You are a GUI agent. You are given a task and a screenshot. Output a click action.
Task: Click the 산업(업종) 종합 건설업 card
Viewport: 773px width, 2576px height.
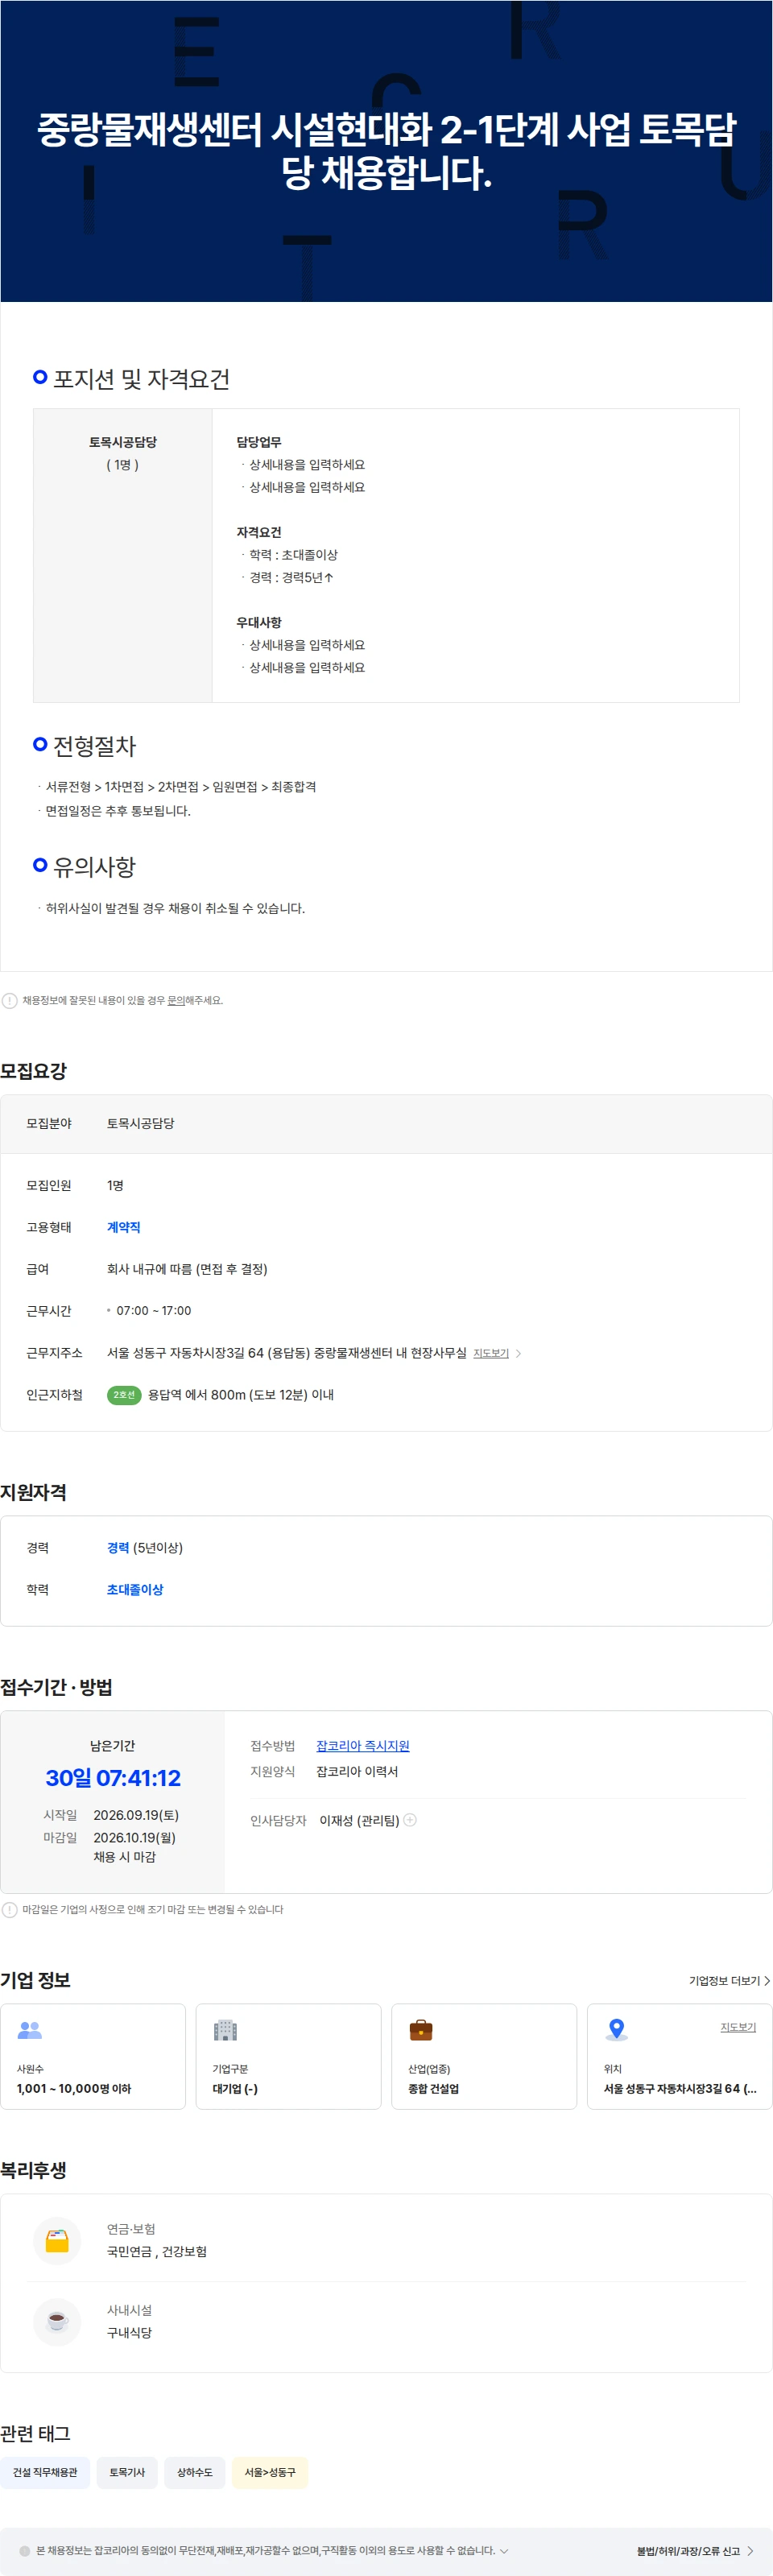(x=484, y=2056)
